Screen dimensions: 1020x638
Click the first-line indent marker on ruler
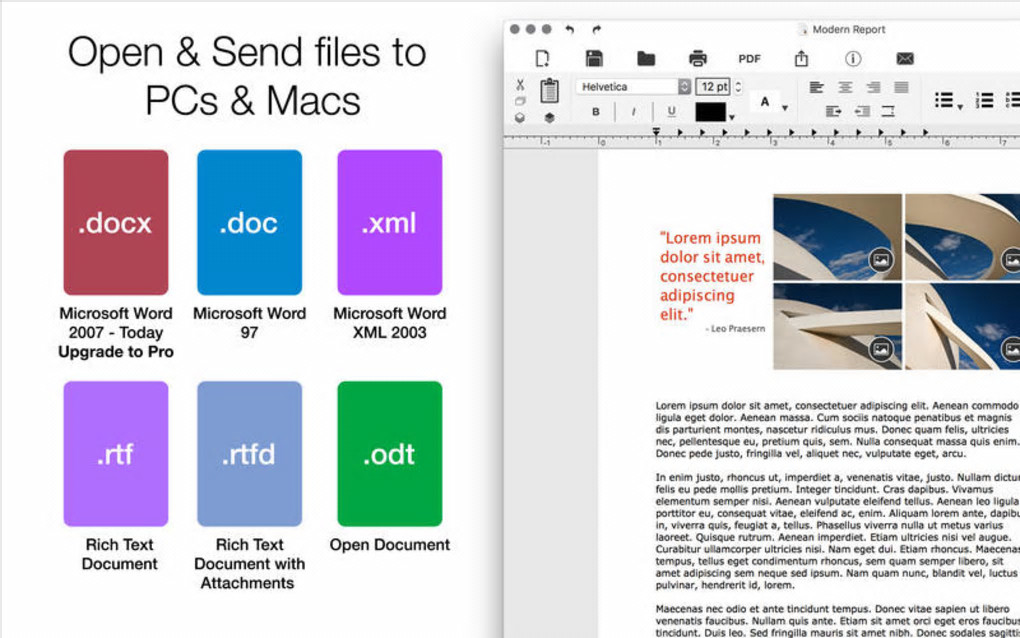[656, 131]
